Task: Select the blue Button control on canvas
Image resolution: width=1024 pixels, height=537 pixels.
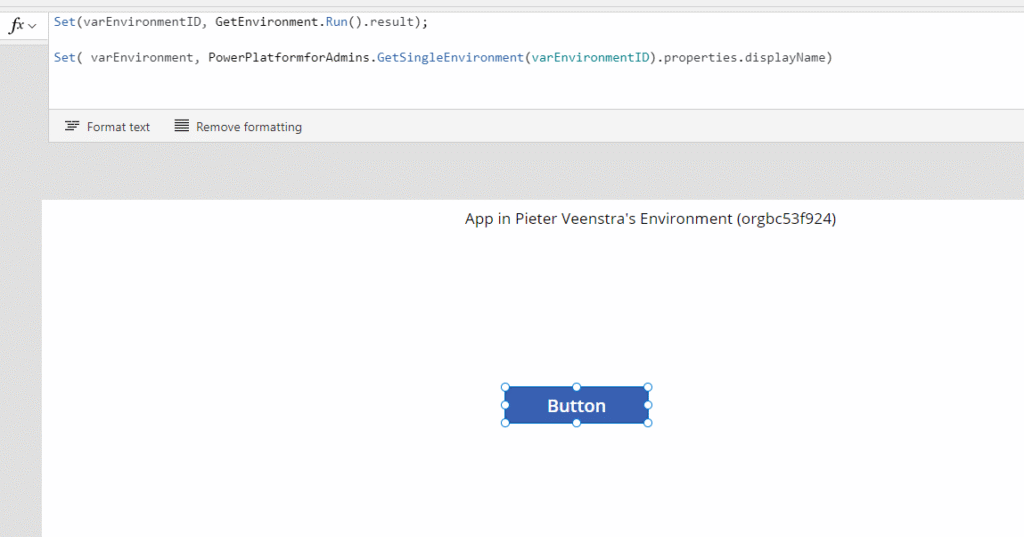Action: pos(577,405)
